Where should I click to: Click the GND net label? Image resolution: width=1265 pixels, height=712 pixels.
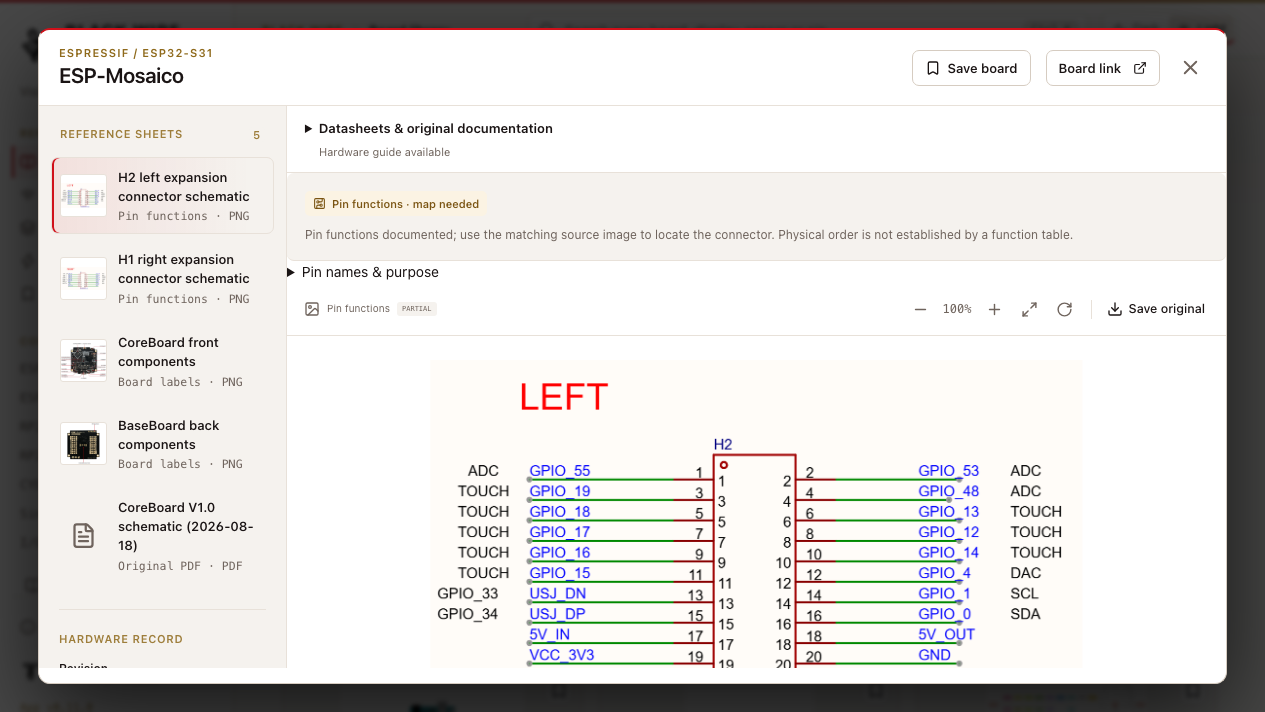tap(935, 655)
